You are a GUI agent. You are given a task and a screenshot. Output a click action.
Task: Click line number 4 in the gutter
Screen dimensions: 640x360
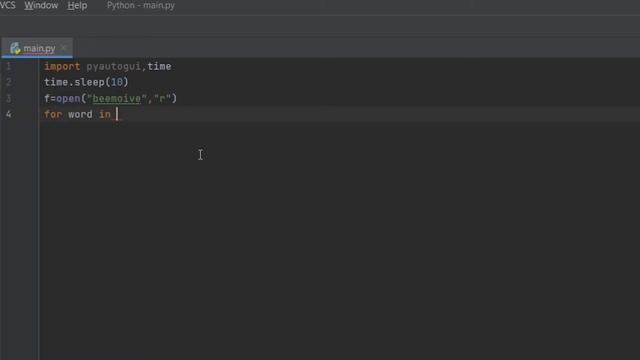click(9, 114)
